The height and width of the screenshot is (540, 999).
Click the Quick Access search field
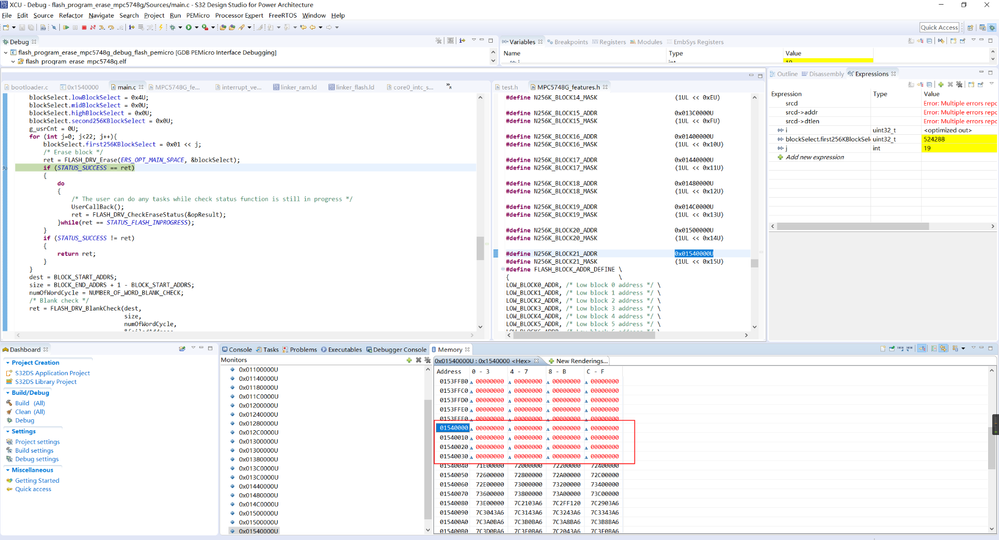(939, 27)
